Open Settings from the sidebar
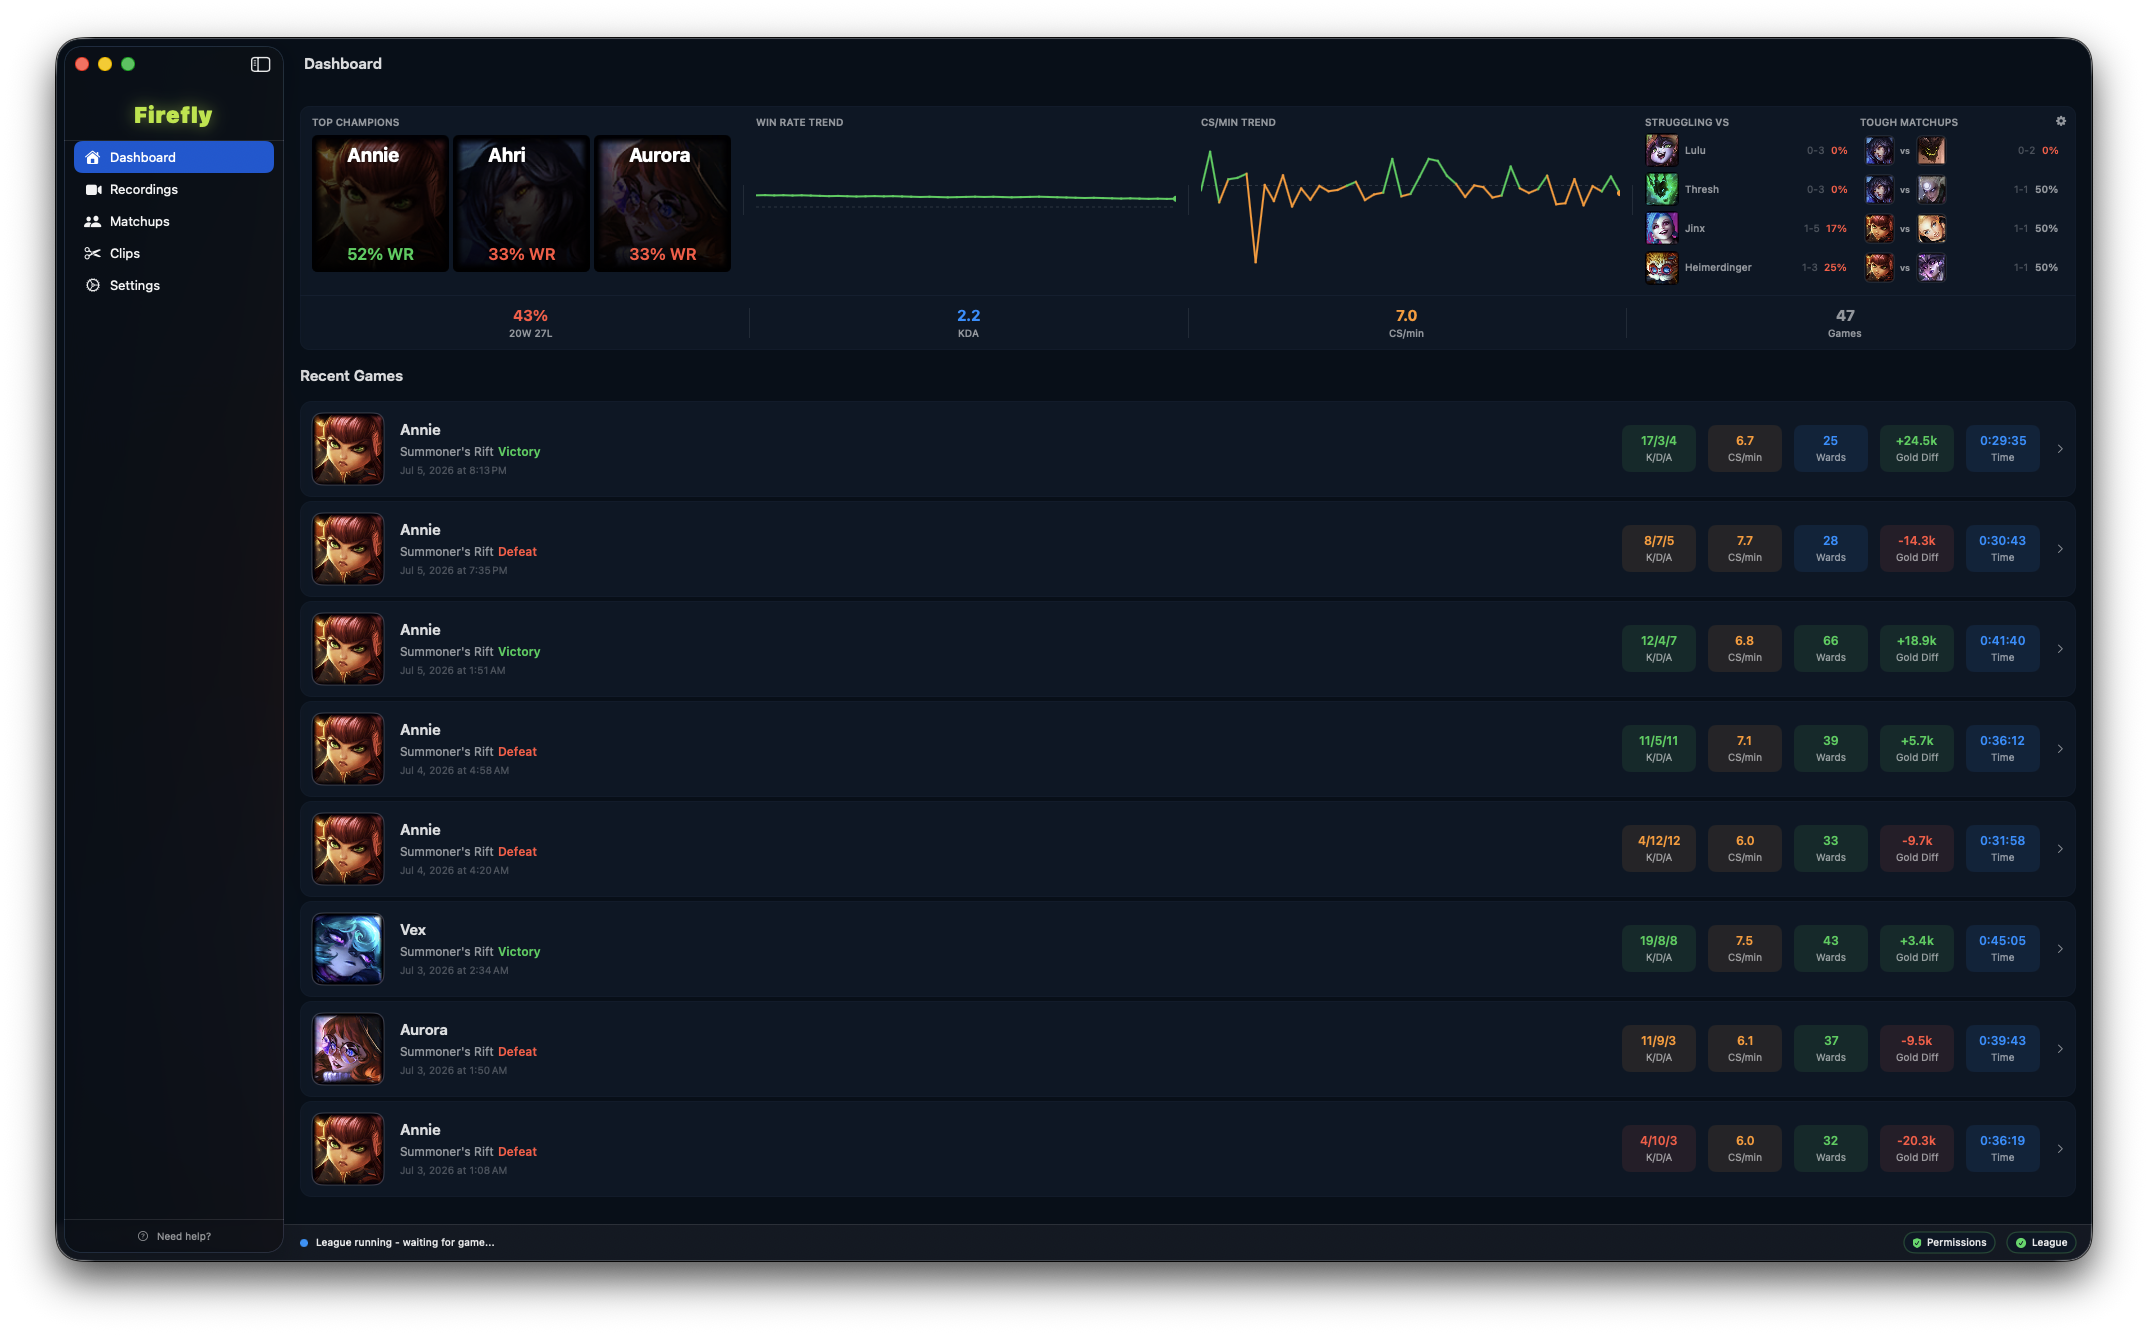Screen dimensions: 2148x1335 click(174, 285)
